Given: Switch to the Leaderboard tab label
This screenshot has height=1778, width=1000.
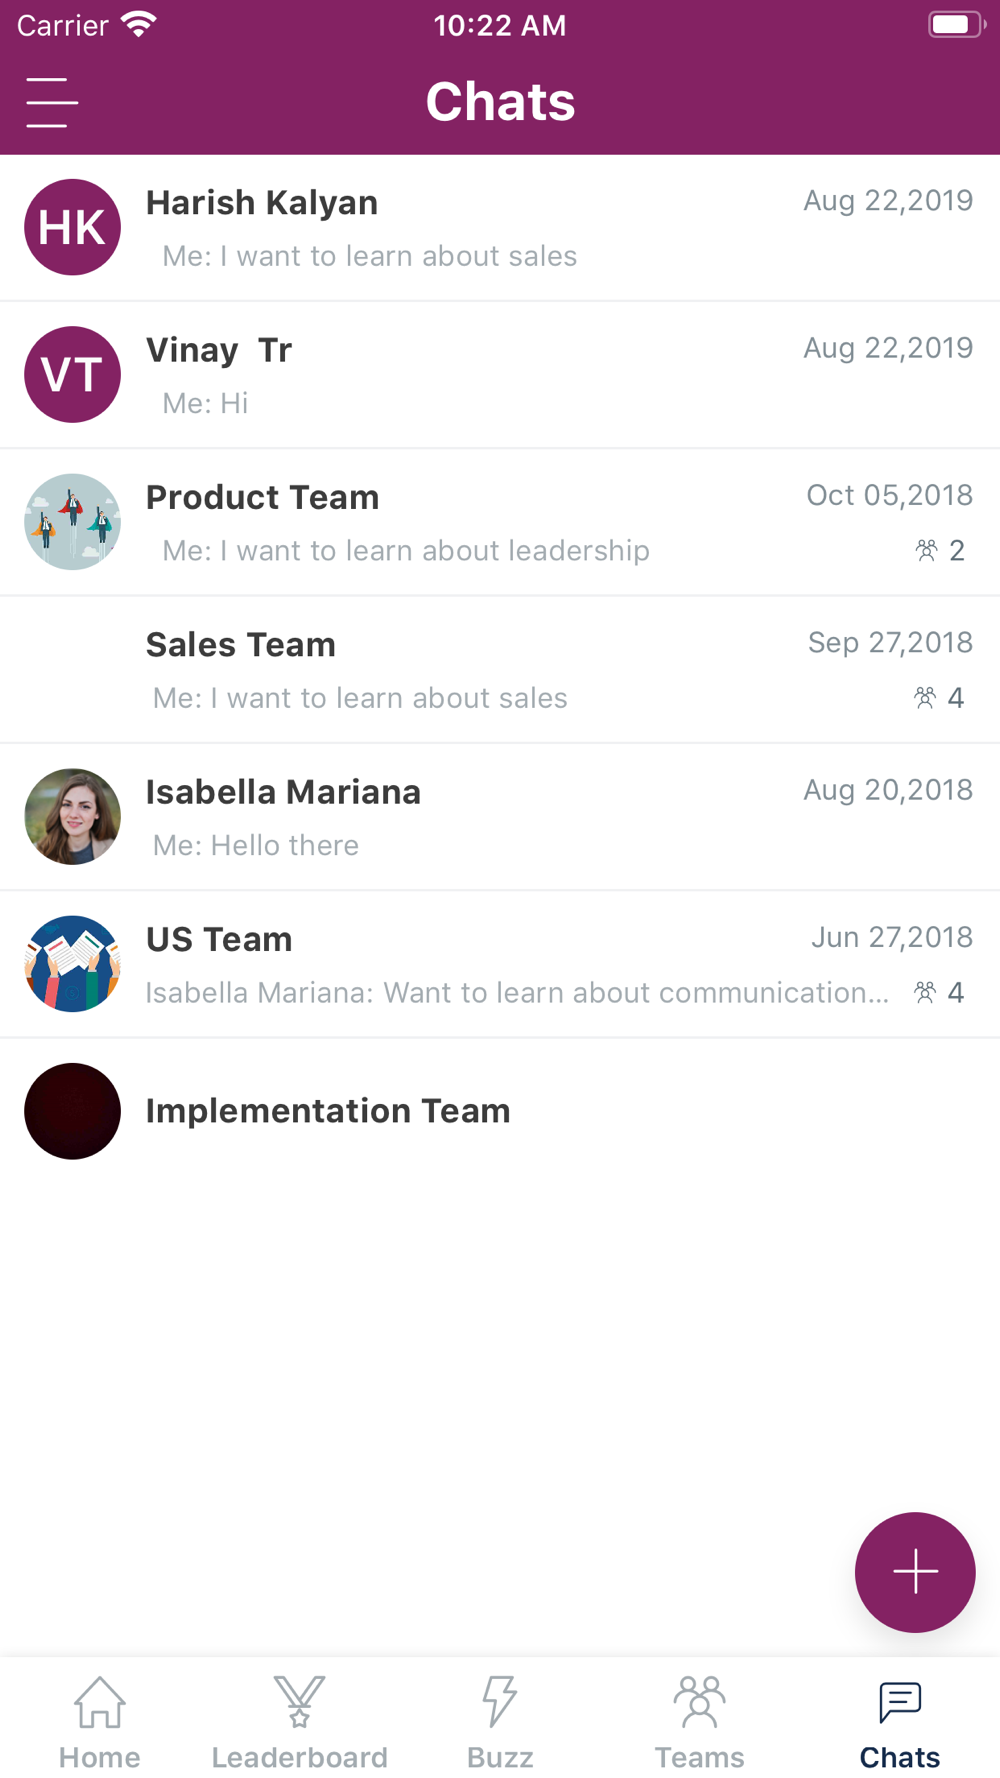Looking at the screenshot, I should pos(299,1757).
